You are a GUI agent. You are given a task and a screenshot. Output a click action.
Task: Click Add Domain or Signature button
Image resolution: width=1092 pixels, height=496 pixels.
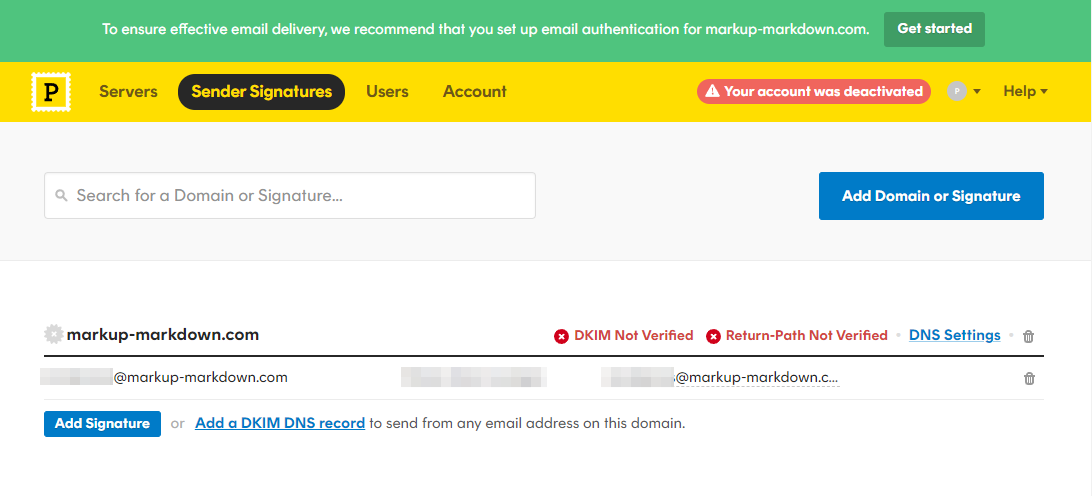pyautogui.click(x=931, y=196)
